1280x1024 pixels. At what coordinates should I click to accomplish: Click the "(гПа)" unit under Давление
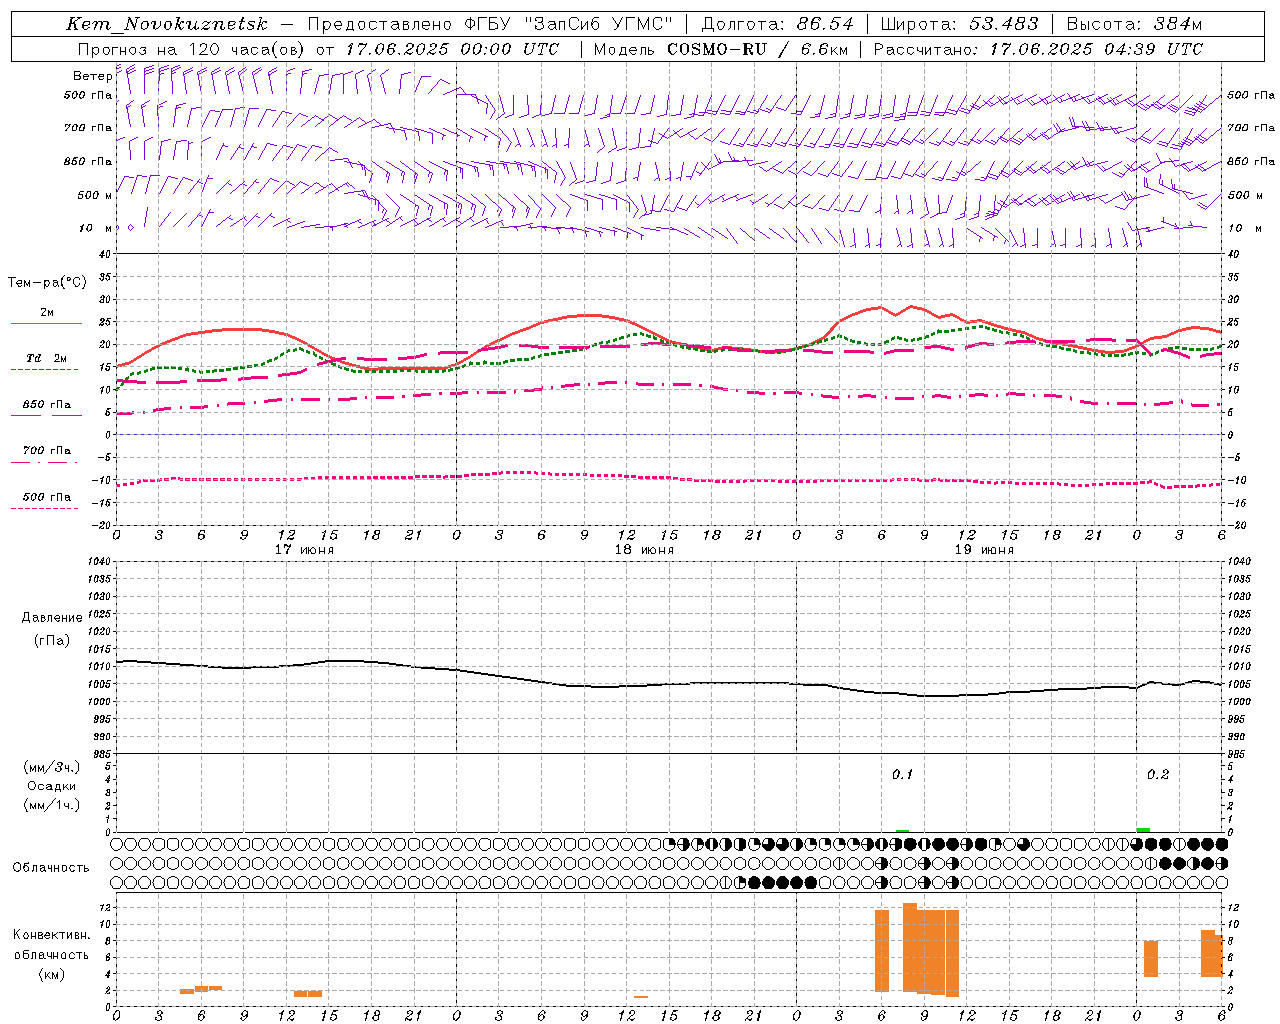pos(52,641)
